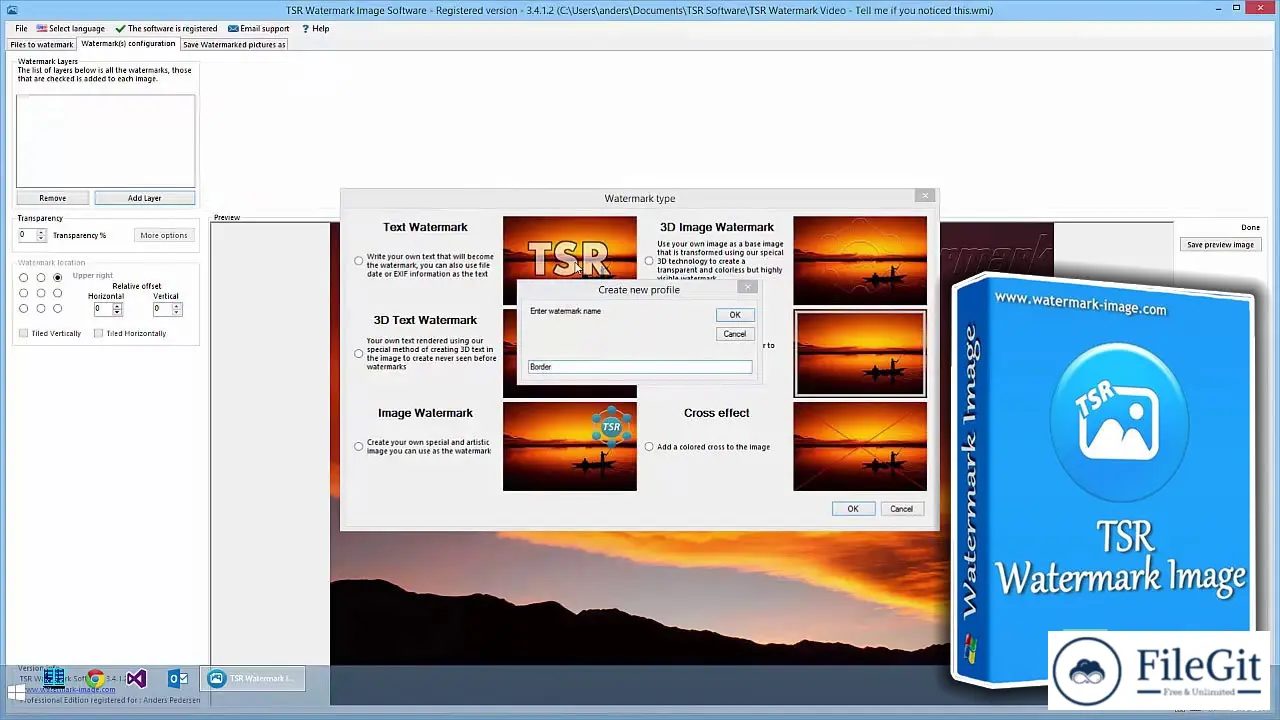Click the Remove layer button

pos(52,198)
